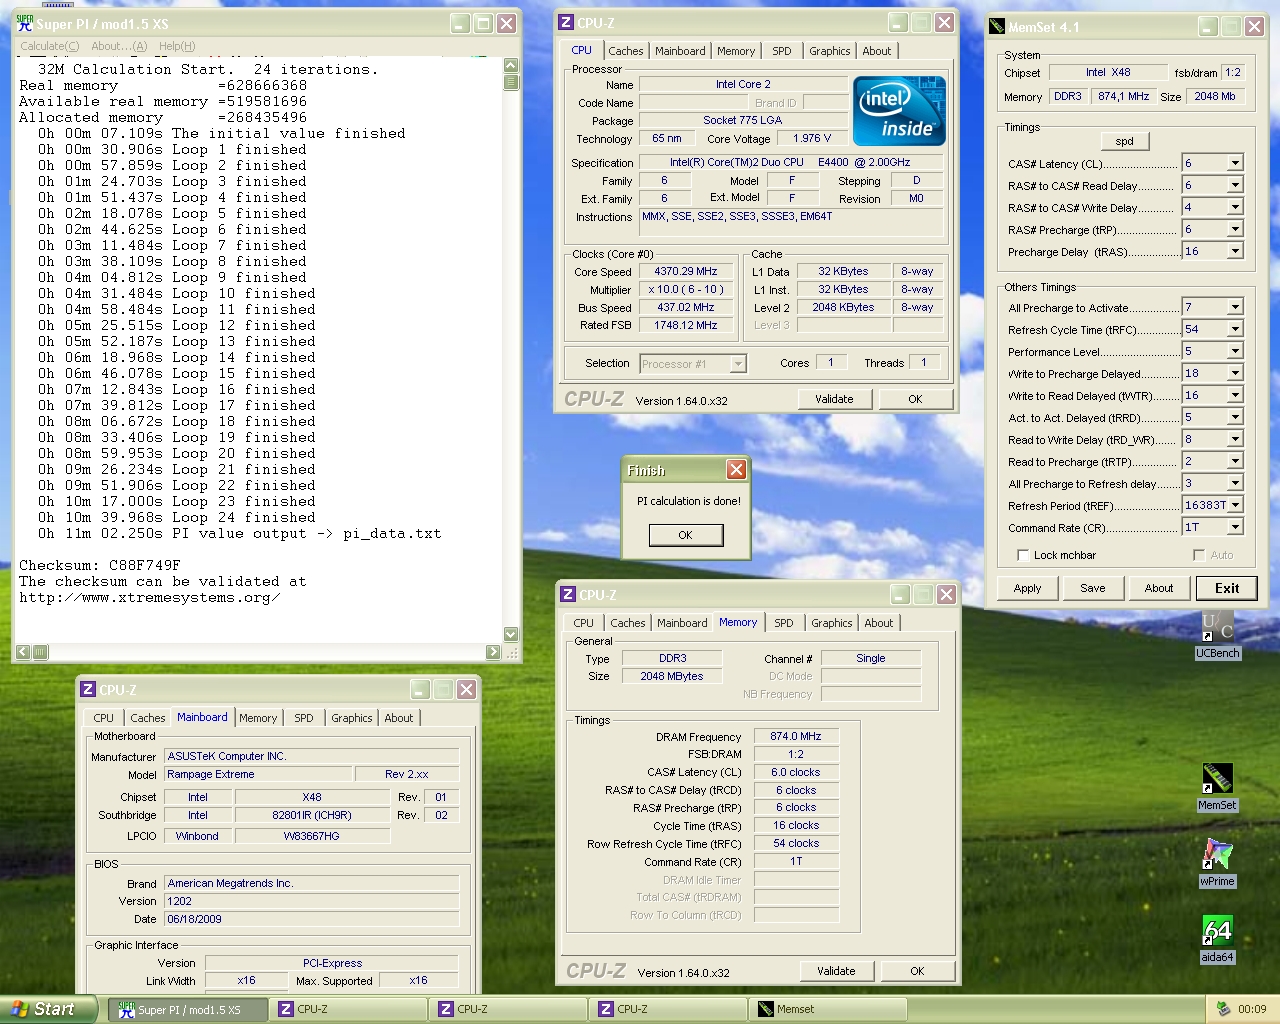This screenshot has height=1024, width=1280.
Task: Click the Super PI title bar icon
Action: tap(25, 23)
